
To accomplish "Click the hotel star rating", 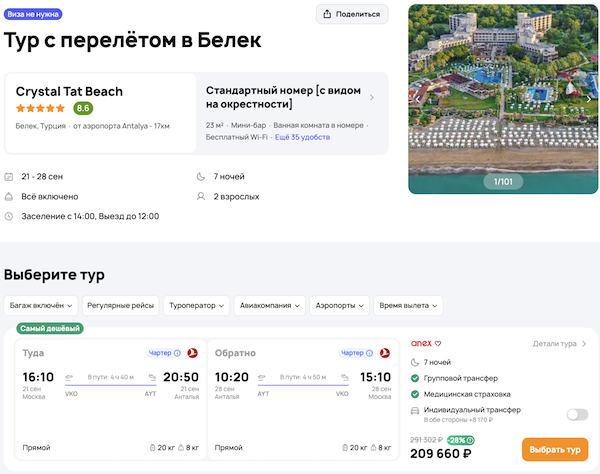I will [41, 108].
